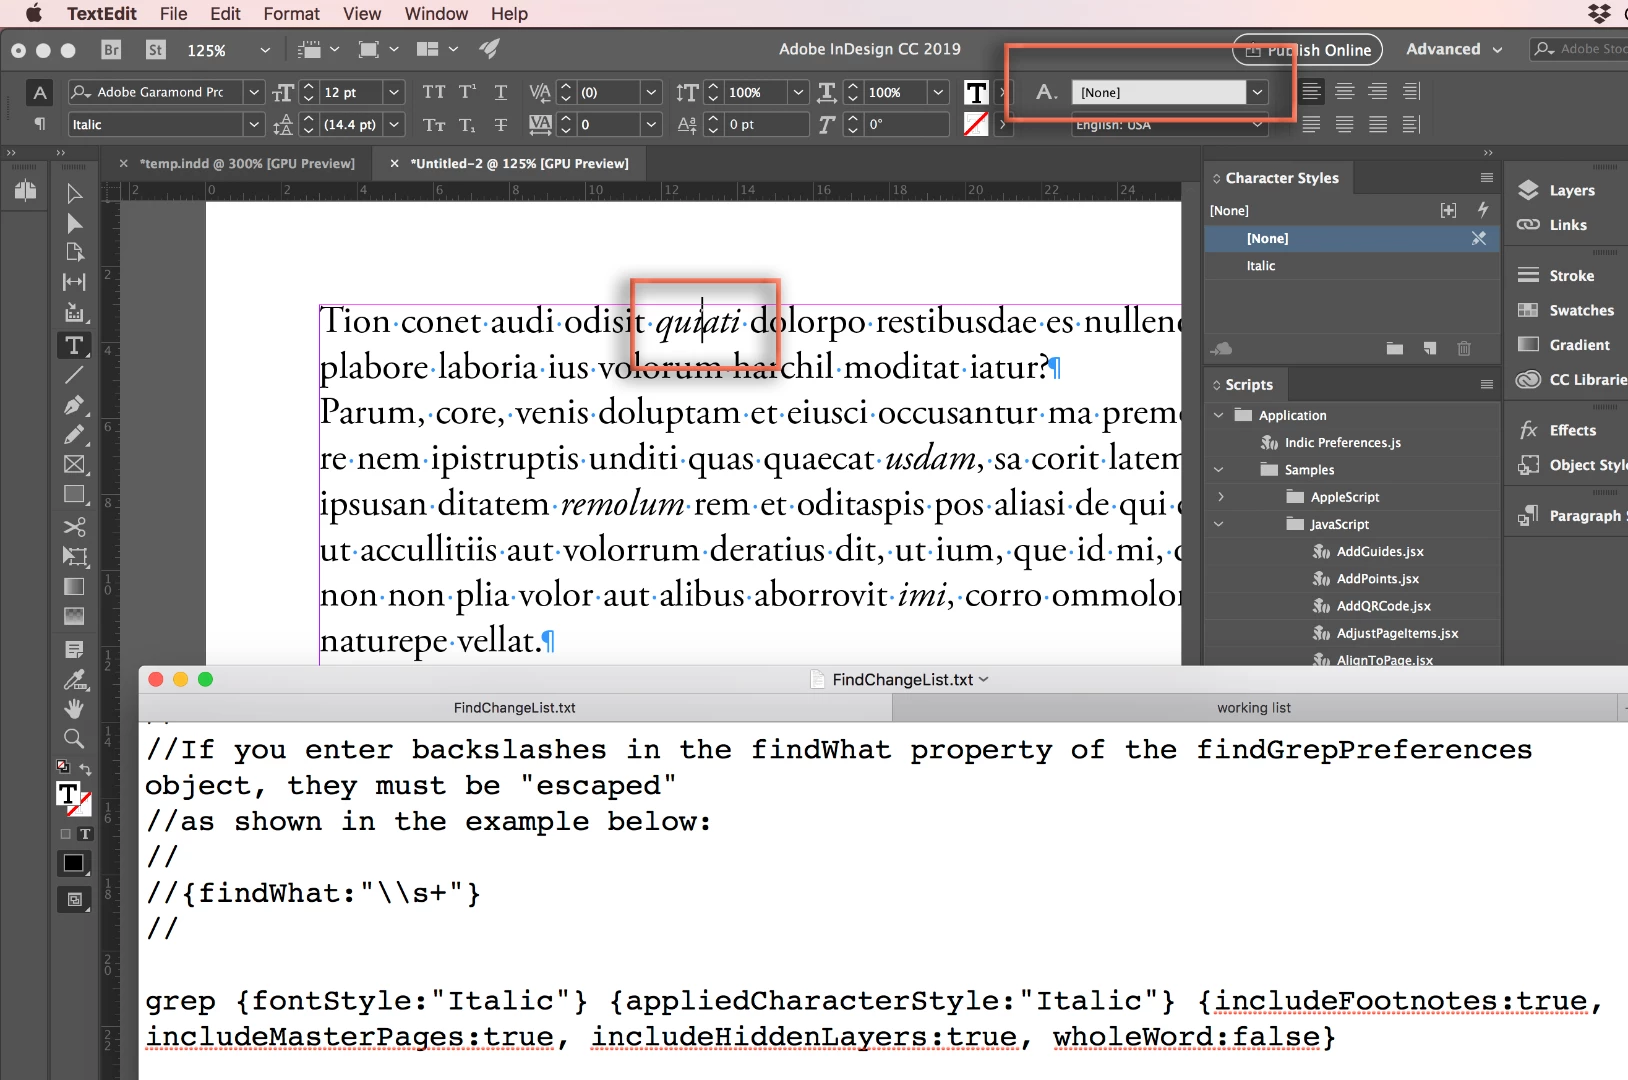This screenshot has width=1628, height=1080.
Task: Click Apply Color black swatch in toolbox
Action: tap(74, 863)
